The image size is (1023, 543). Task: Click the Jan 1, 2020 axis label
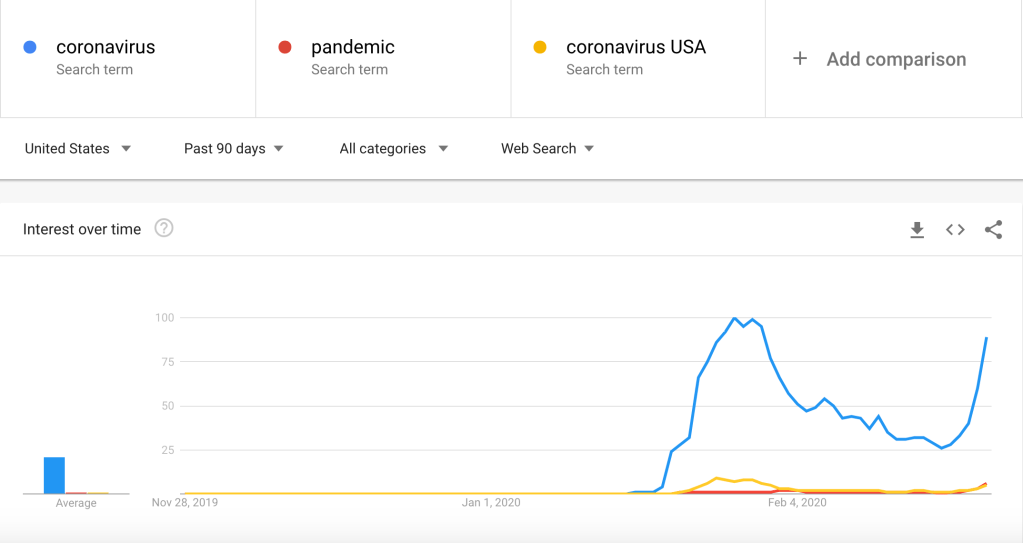tap(492, 503)
